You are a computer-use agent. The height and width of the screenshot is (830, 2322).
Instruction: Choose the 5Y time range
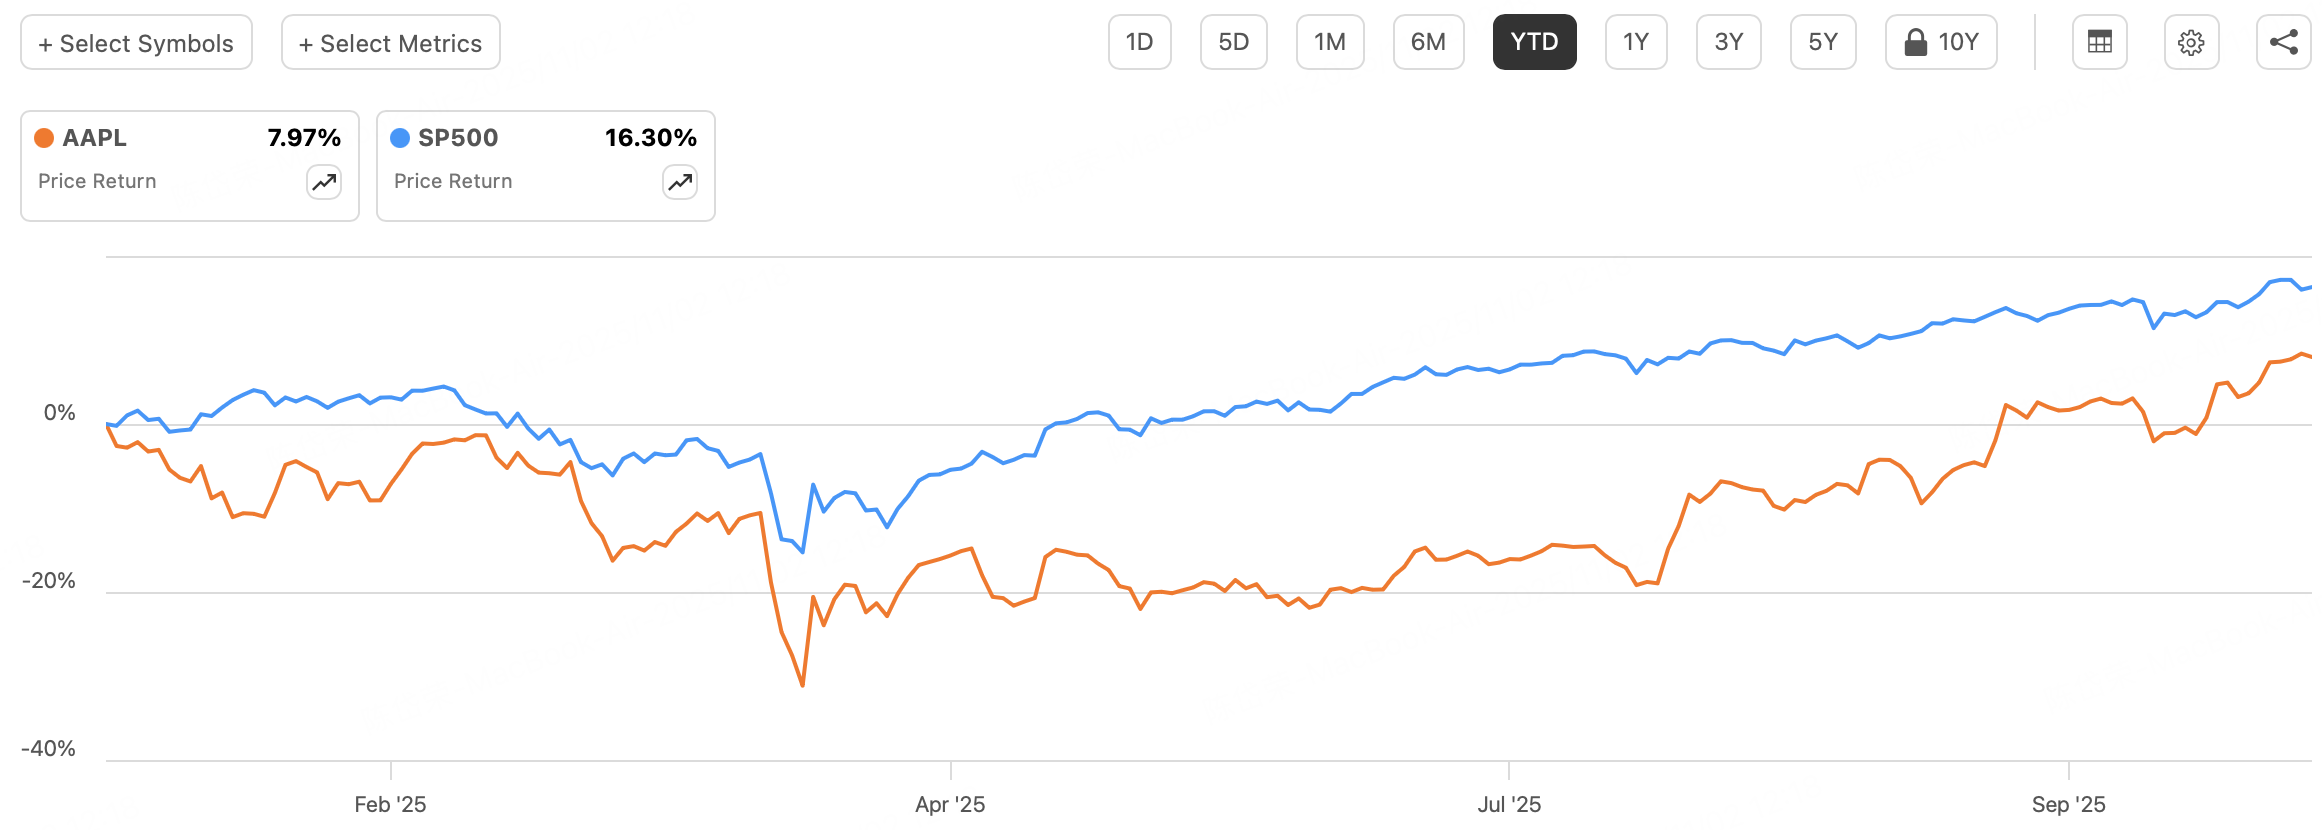tap(1823, 42)
